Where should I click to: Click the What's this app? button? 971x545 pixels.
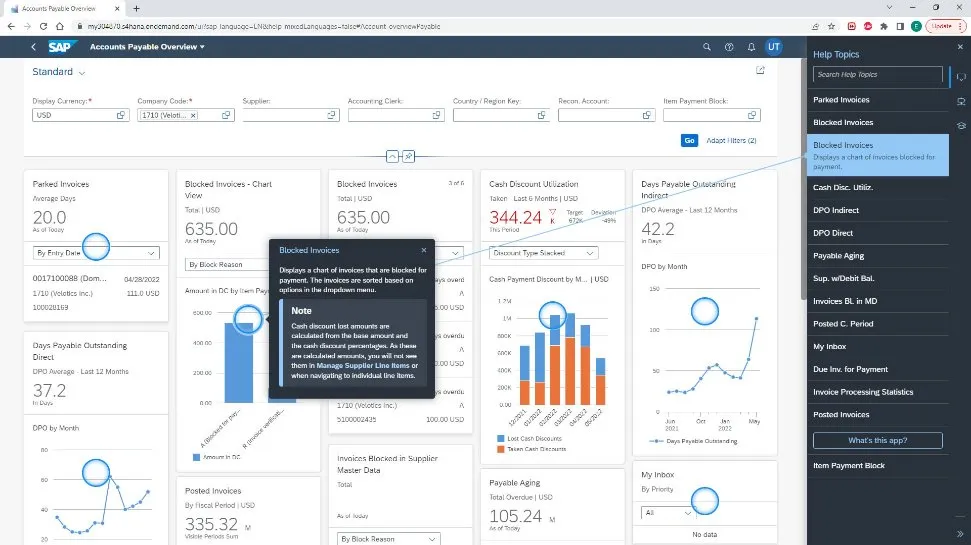878,441
